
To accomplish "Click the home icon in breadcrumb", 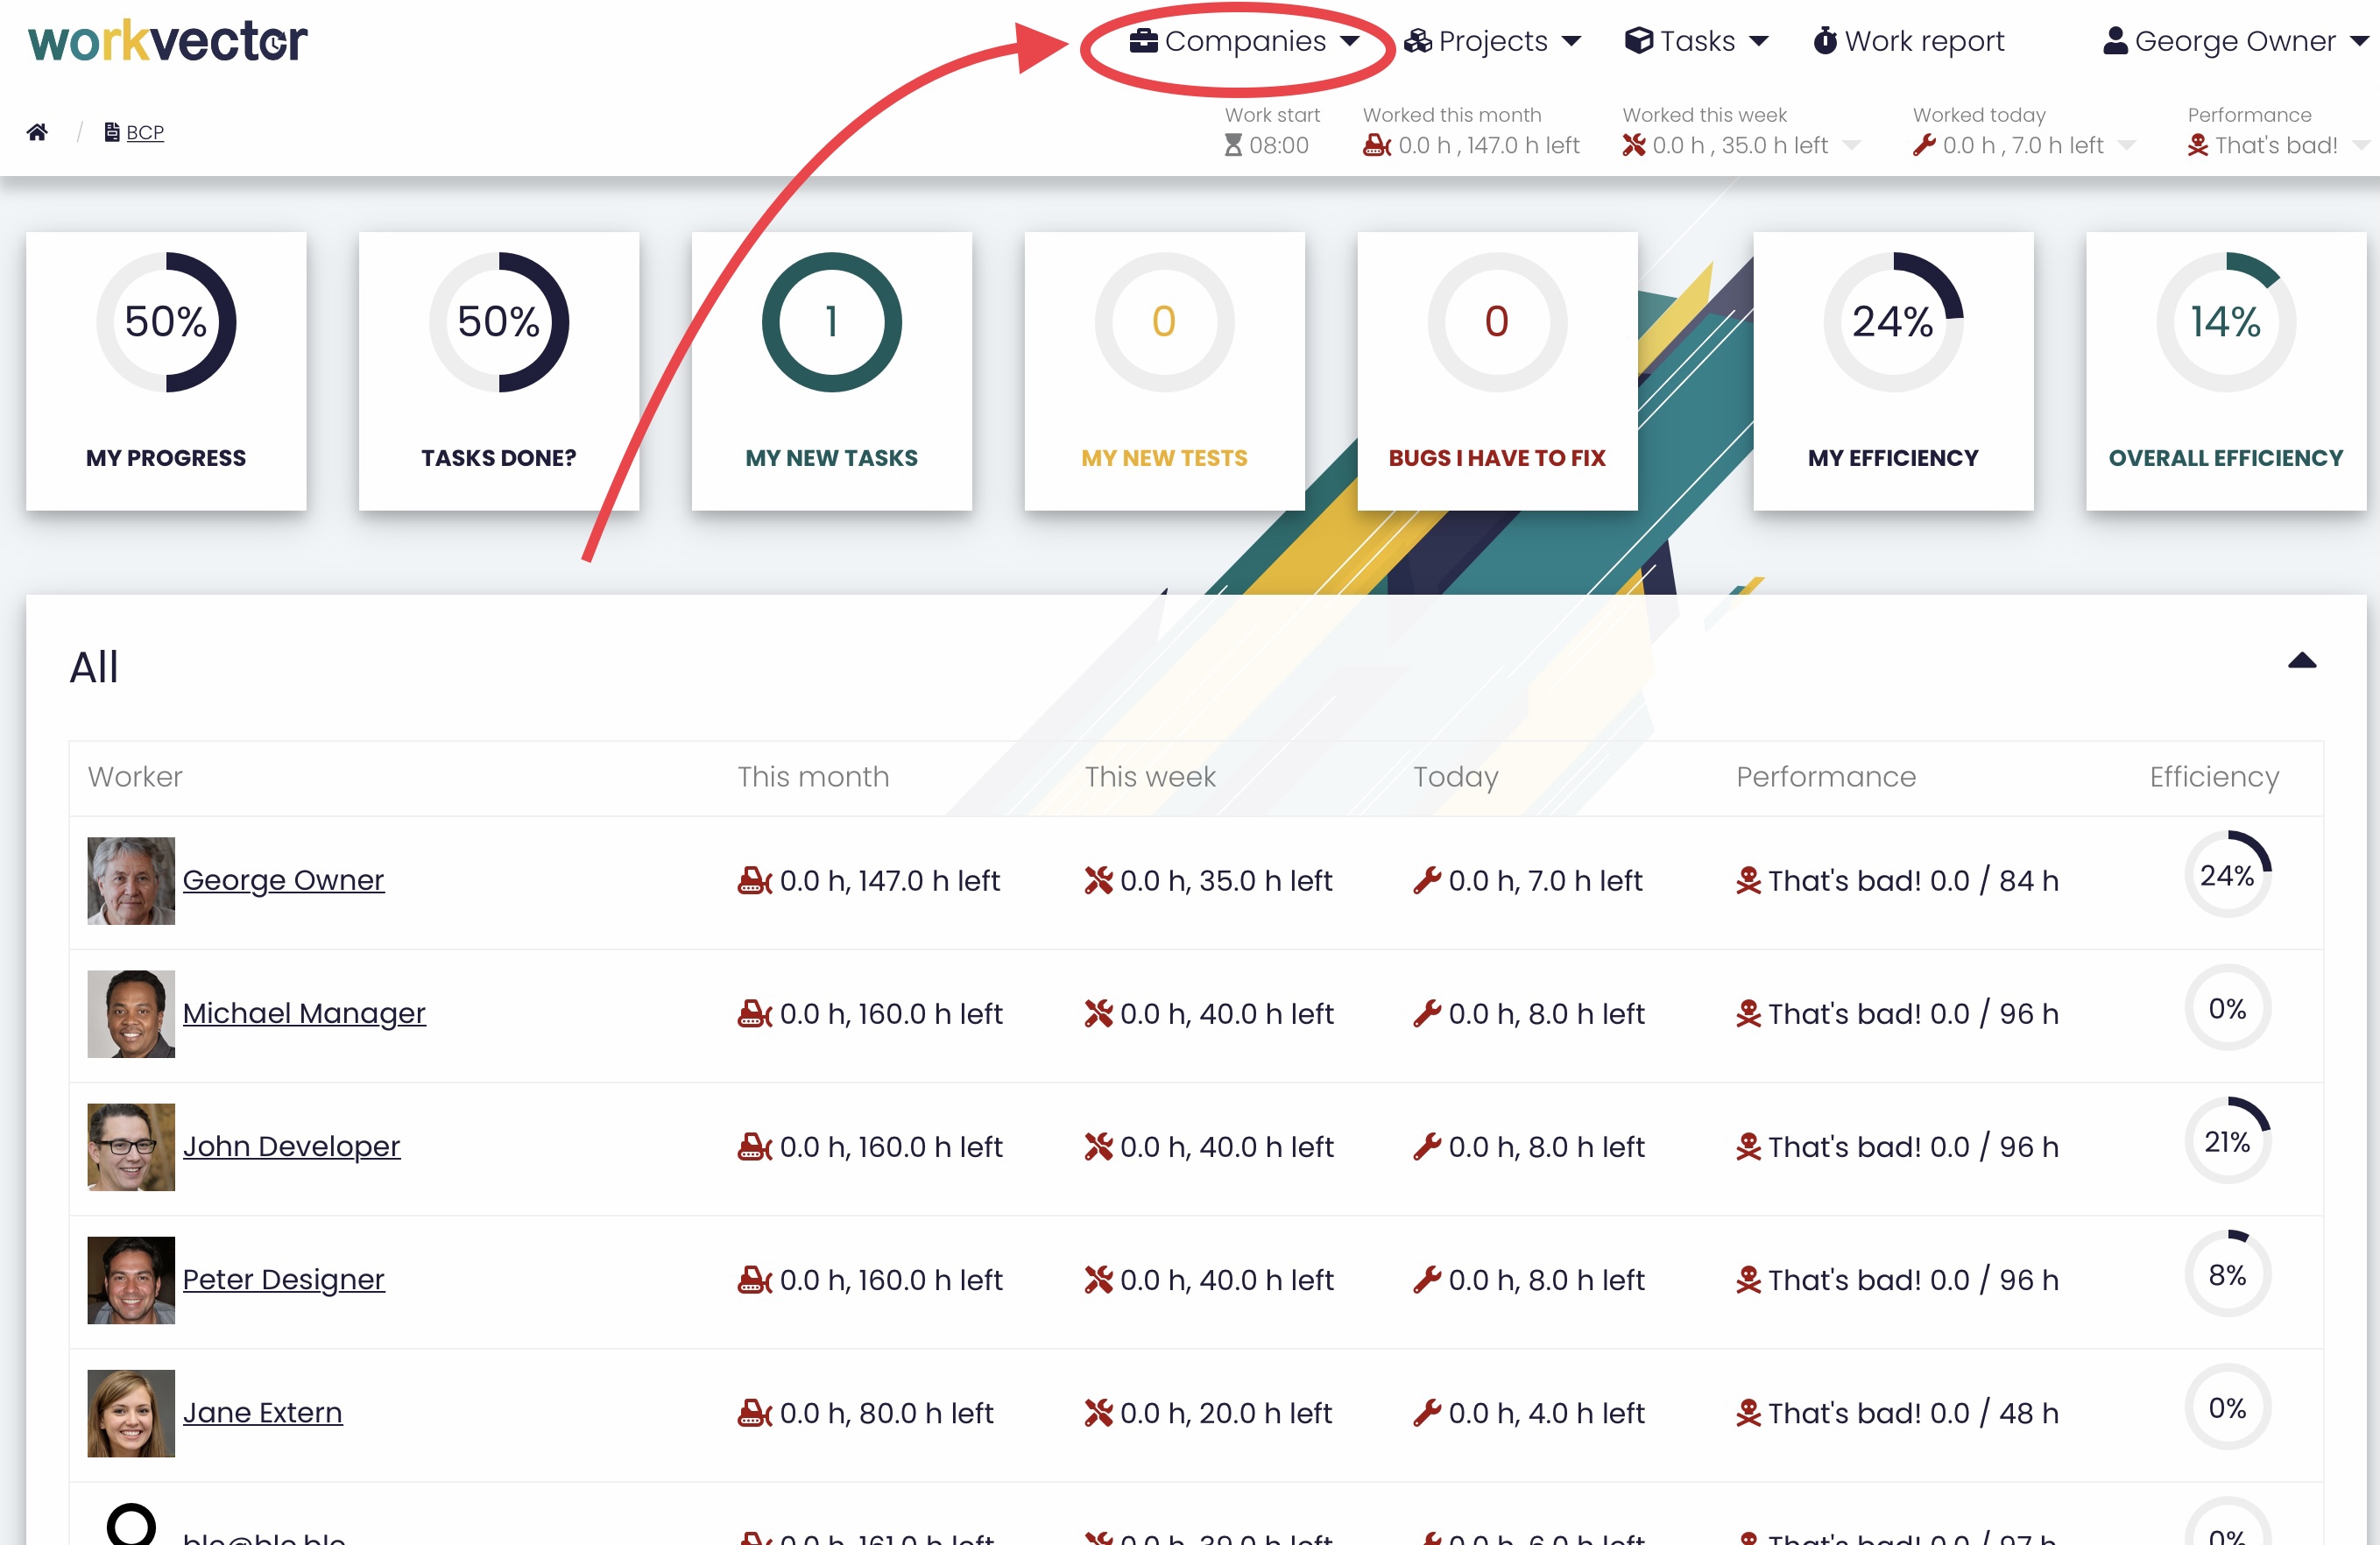I will coord(37,132).
